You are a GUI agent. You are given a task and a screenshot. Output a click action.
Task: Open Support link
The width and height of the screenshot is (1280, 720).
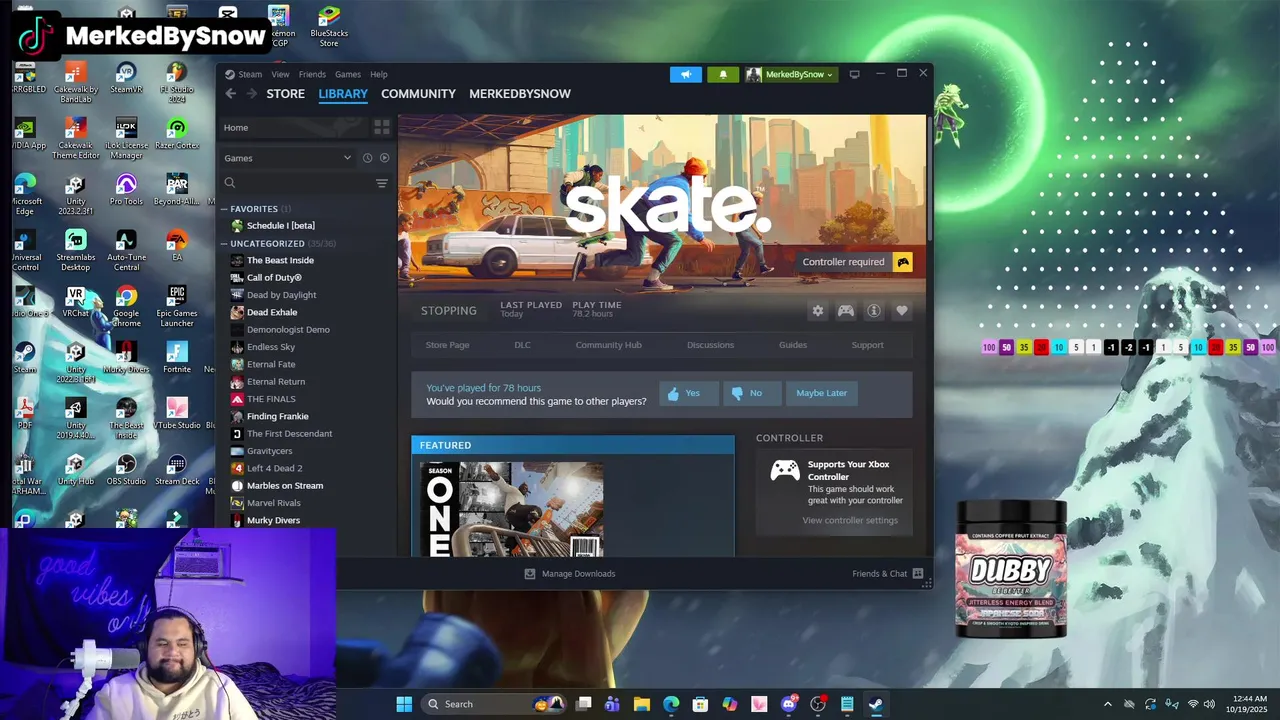click(x=867, y=345)
